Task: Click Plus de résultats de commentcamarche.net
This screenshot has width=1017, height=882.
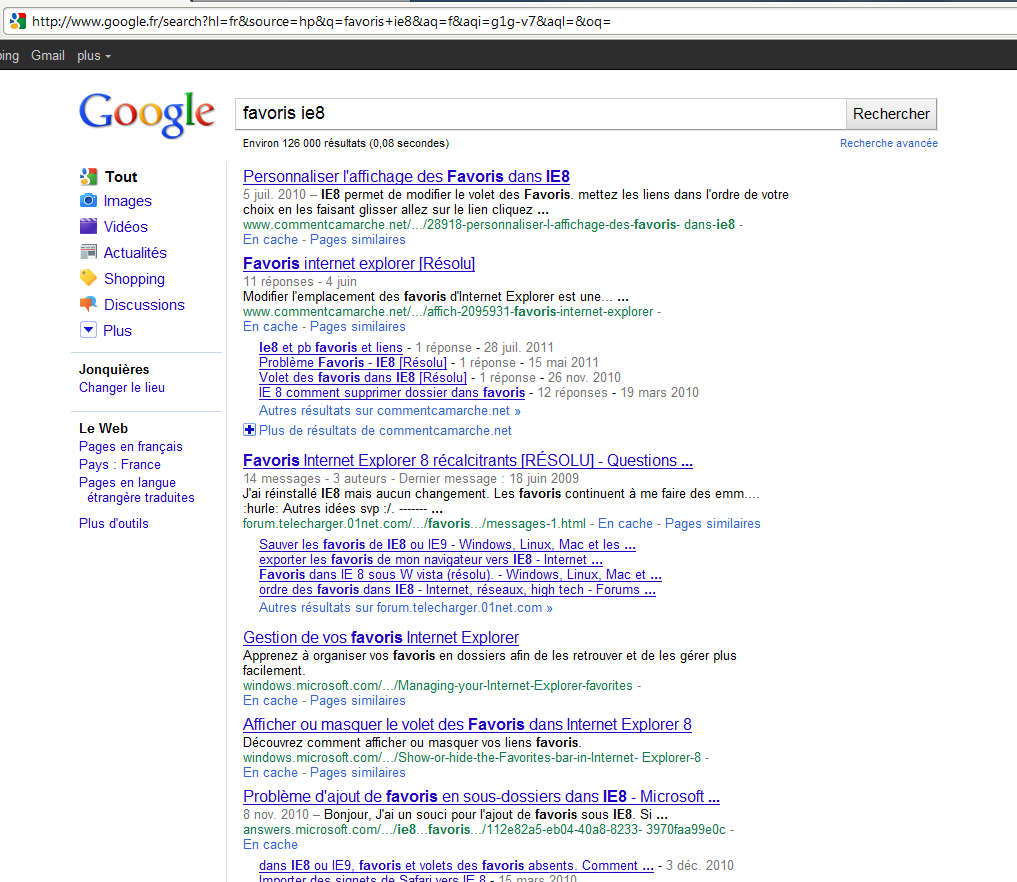Action: [x=385, y=431]
